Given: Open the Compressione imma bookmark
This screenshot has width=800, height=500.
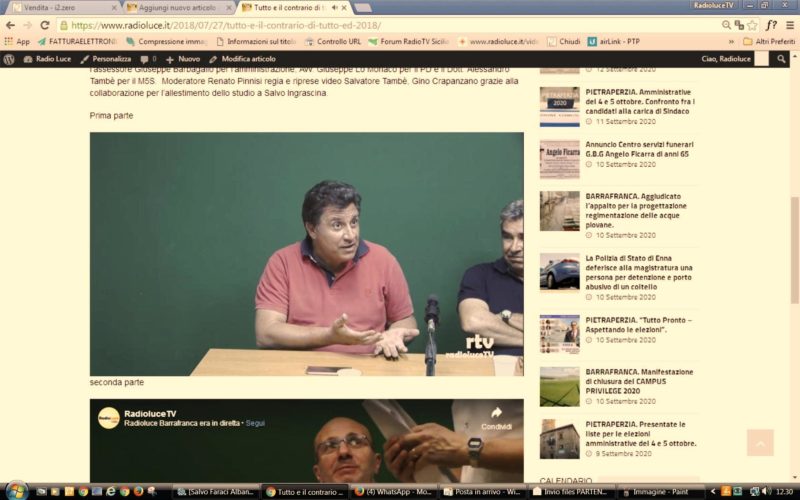Looking at the screenshot, I should point(167,41).
